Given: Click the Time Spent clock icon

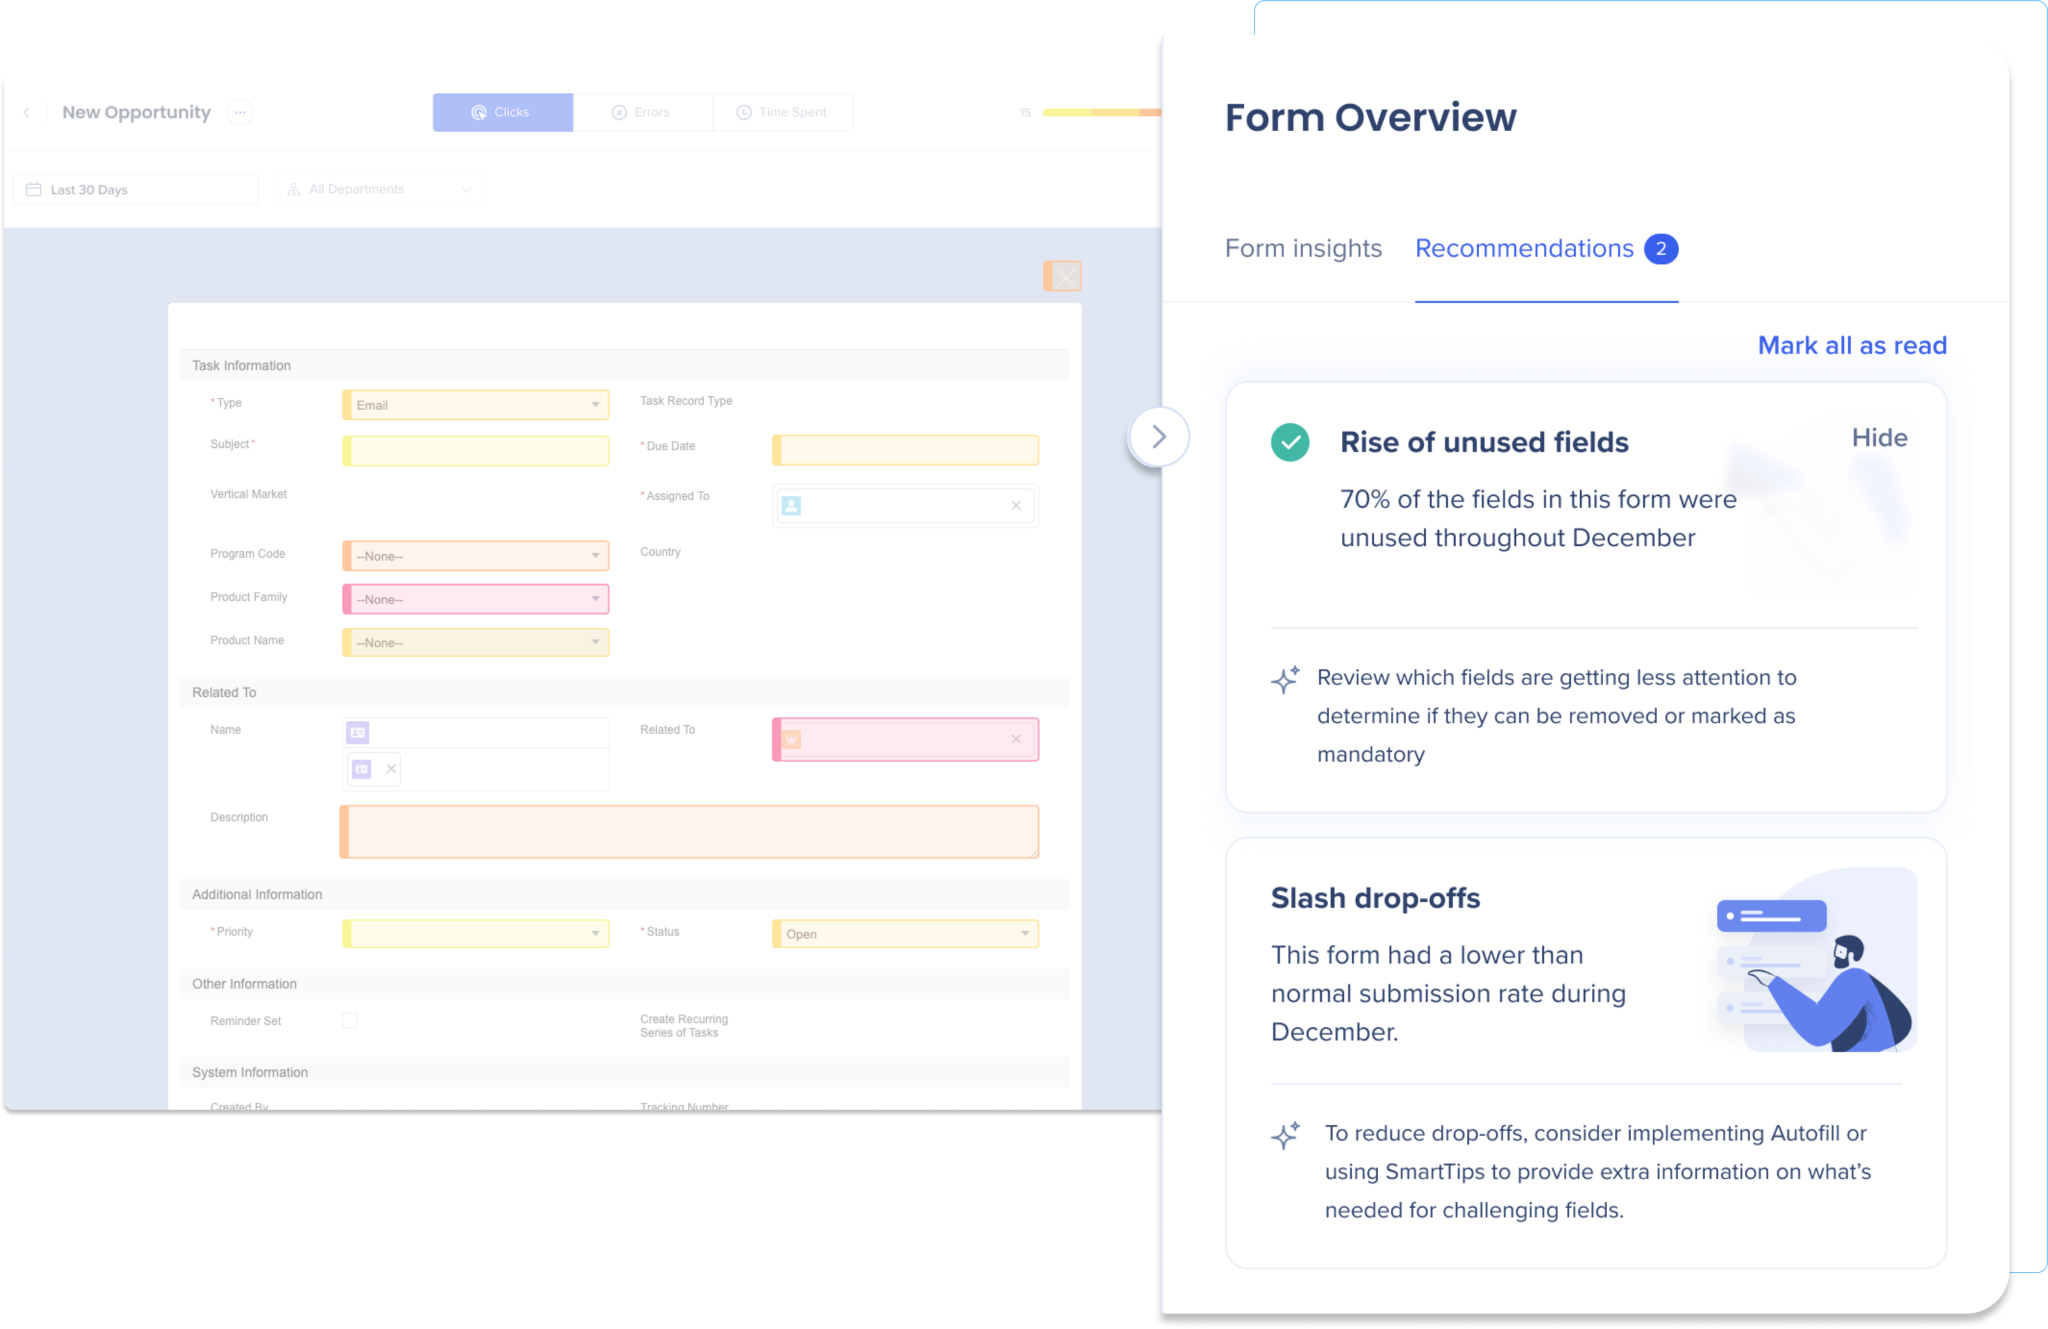Looking at the screenshot, I should [x=743, y=112].
